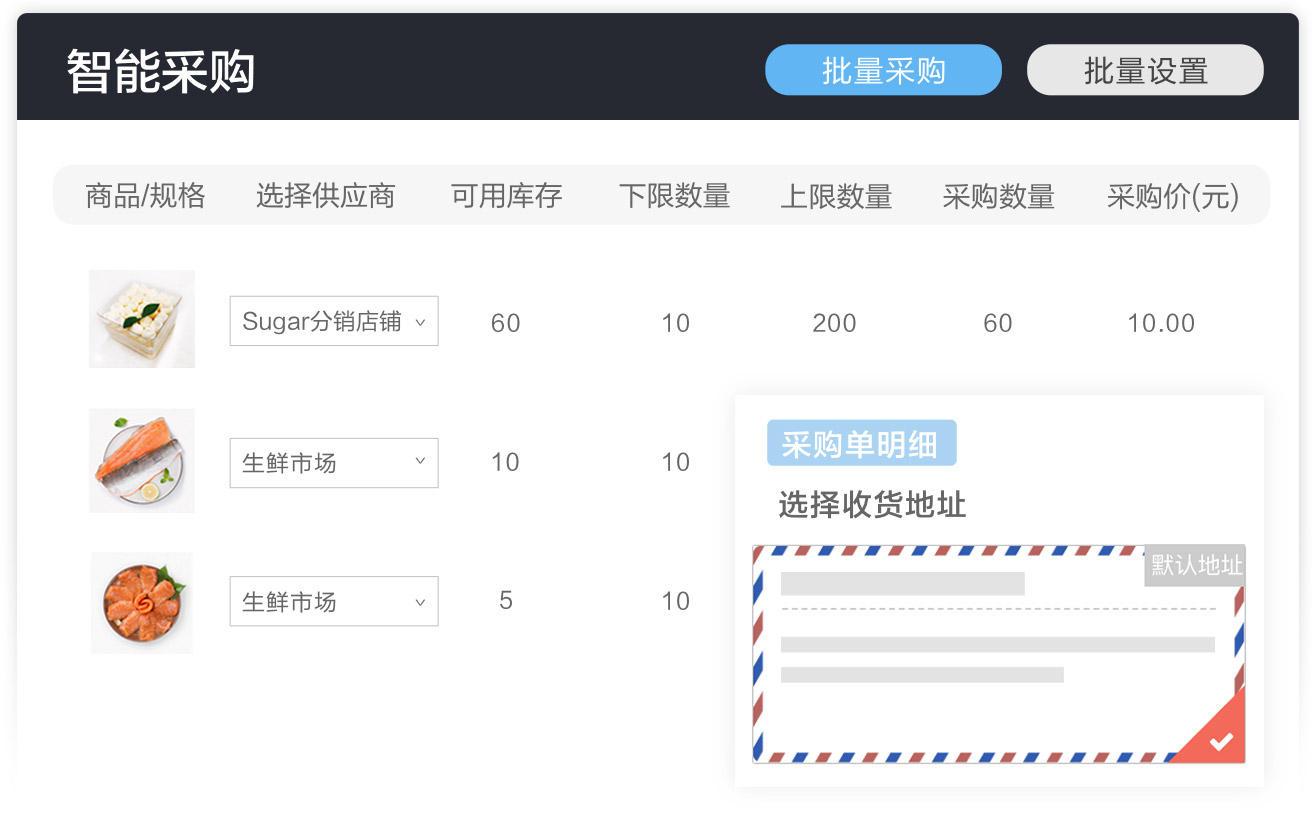Click the 商品/规格 column header
The height and width of the screenshot is (822, 1314).
(x=145, y=196)
